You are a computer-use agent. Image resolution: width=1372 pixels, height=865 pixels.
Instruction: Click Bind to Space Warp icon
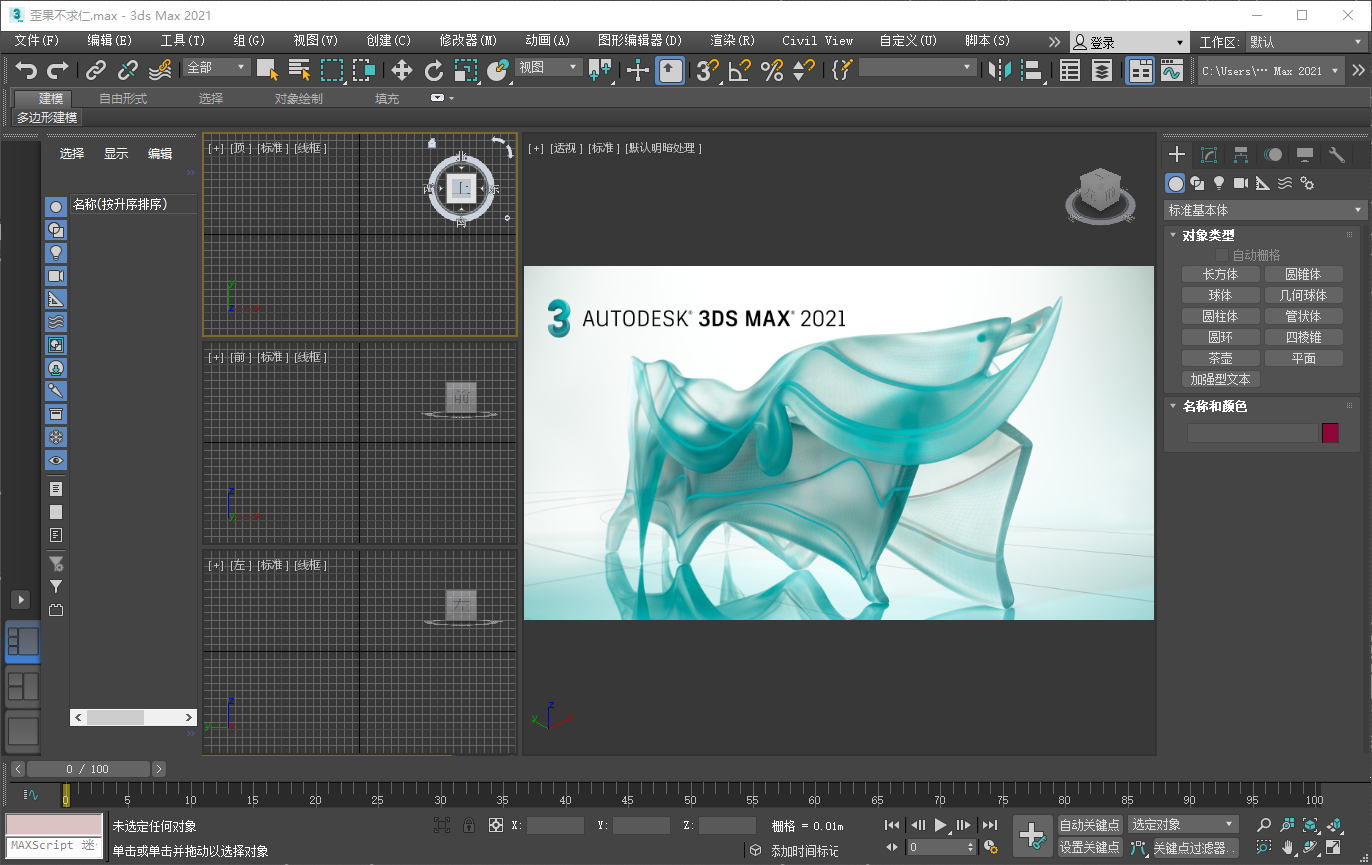click(x=160, y=69)
